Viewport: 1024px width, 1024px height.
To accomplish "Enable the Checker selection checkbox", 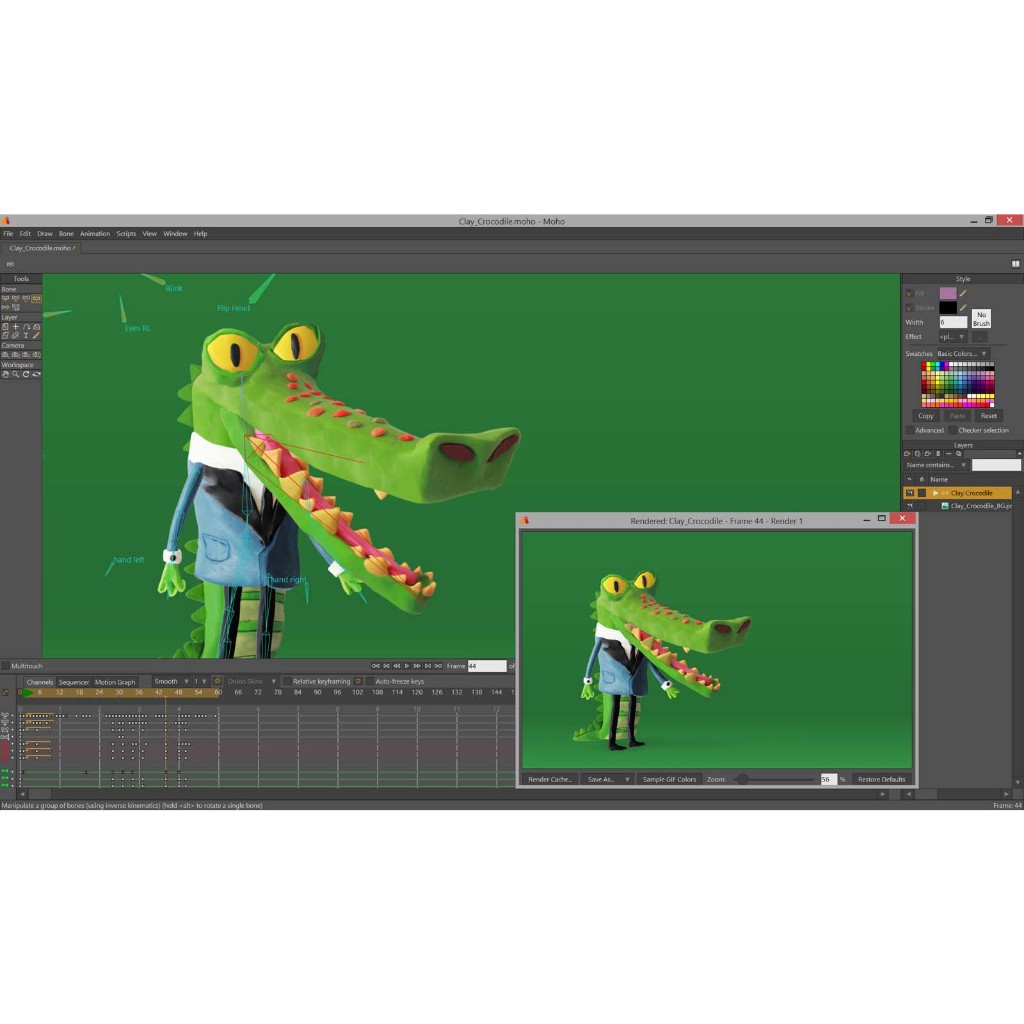I will coord(953,430).
